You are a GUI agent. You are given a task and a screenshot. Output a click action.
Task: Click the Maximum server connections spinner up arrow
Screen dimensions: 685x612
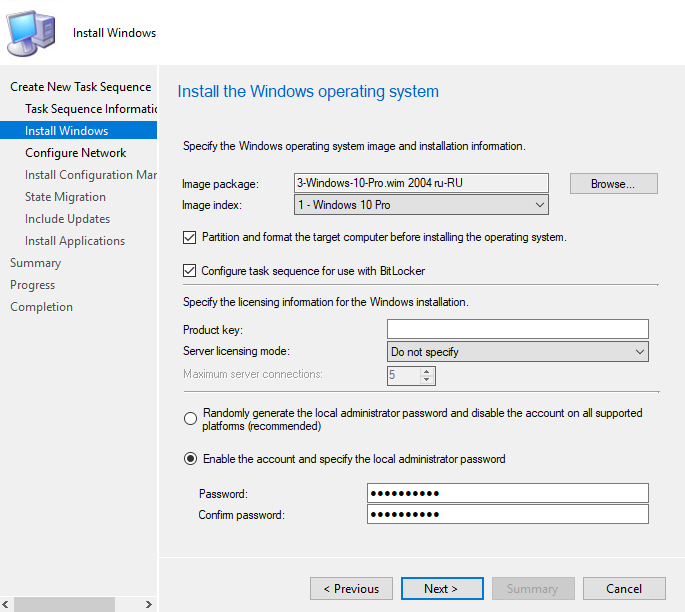(427, 372)
